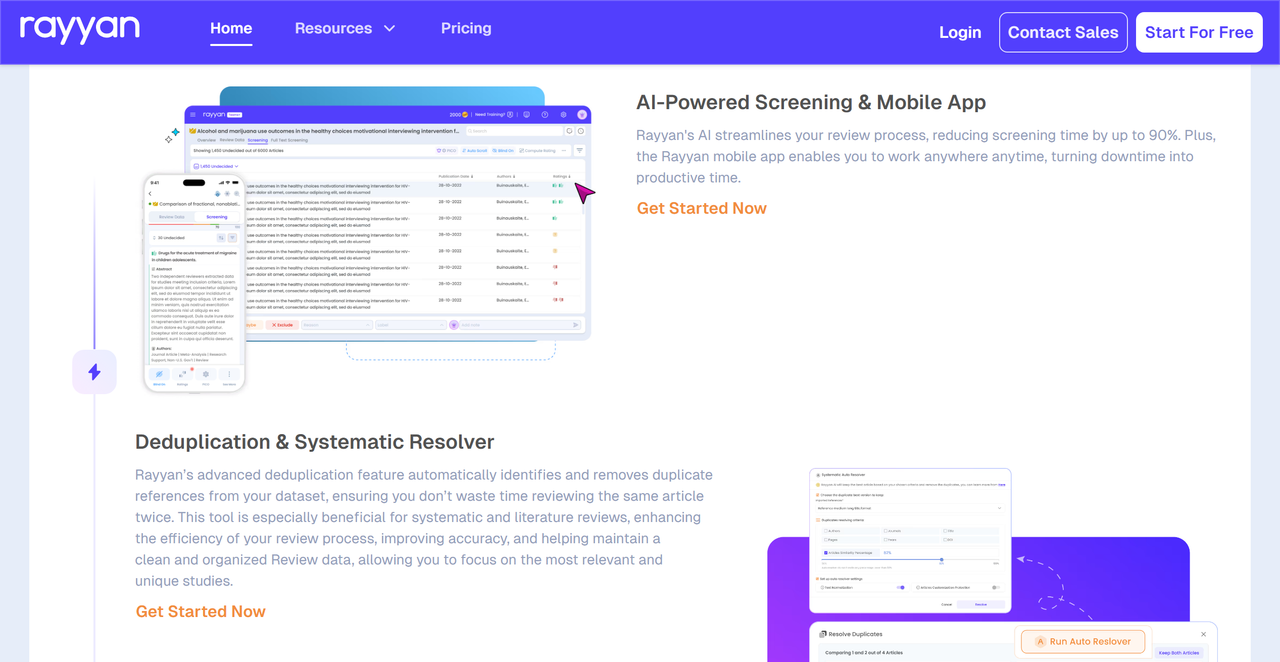Uncheck the Articles Similarity Percentage checkbox
The width and height of the screenshot is (1280, 662).
(826, 552)
